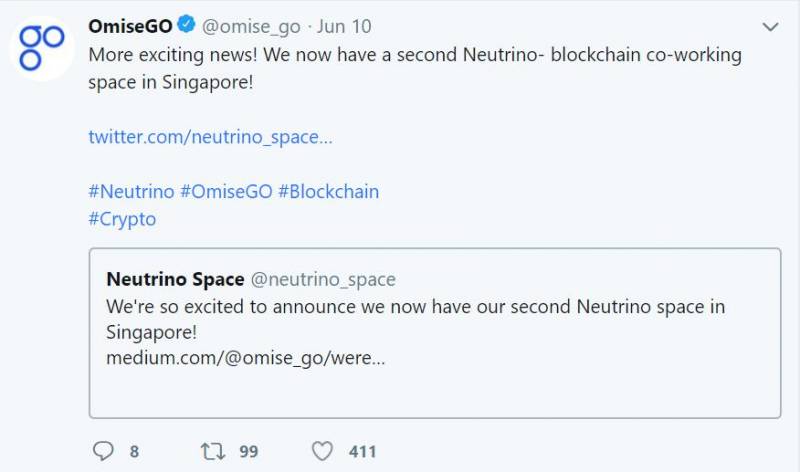This screenshot has height=472, width=800.
Task: Open the twitter.com/neutrino_space link
Action: [x=210, y=136]
